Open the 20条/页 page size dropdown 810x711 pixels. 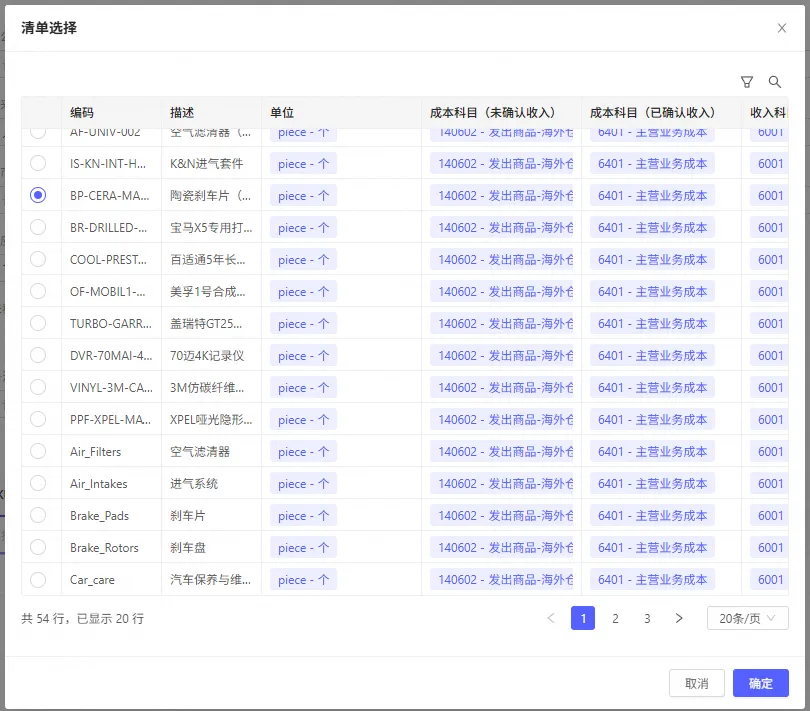tap(747, 618)
